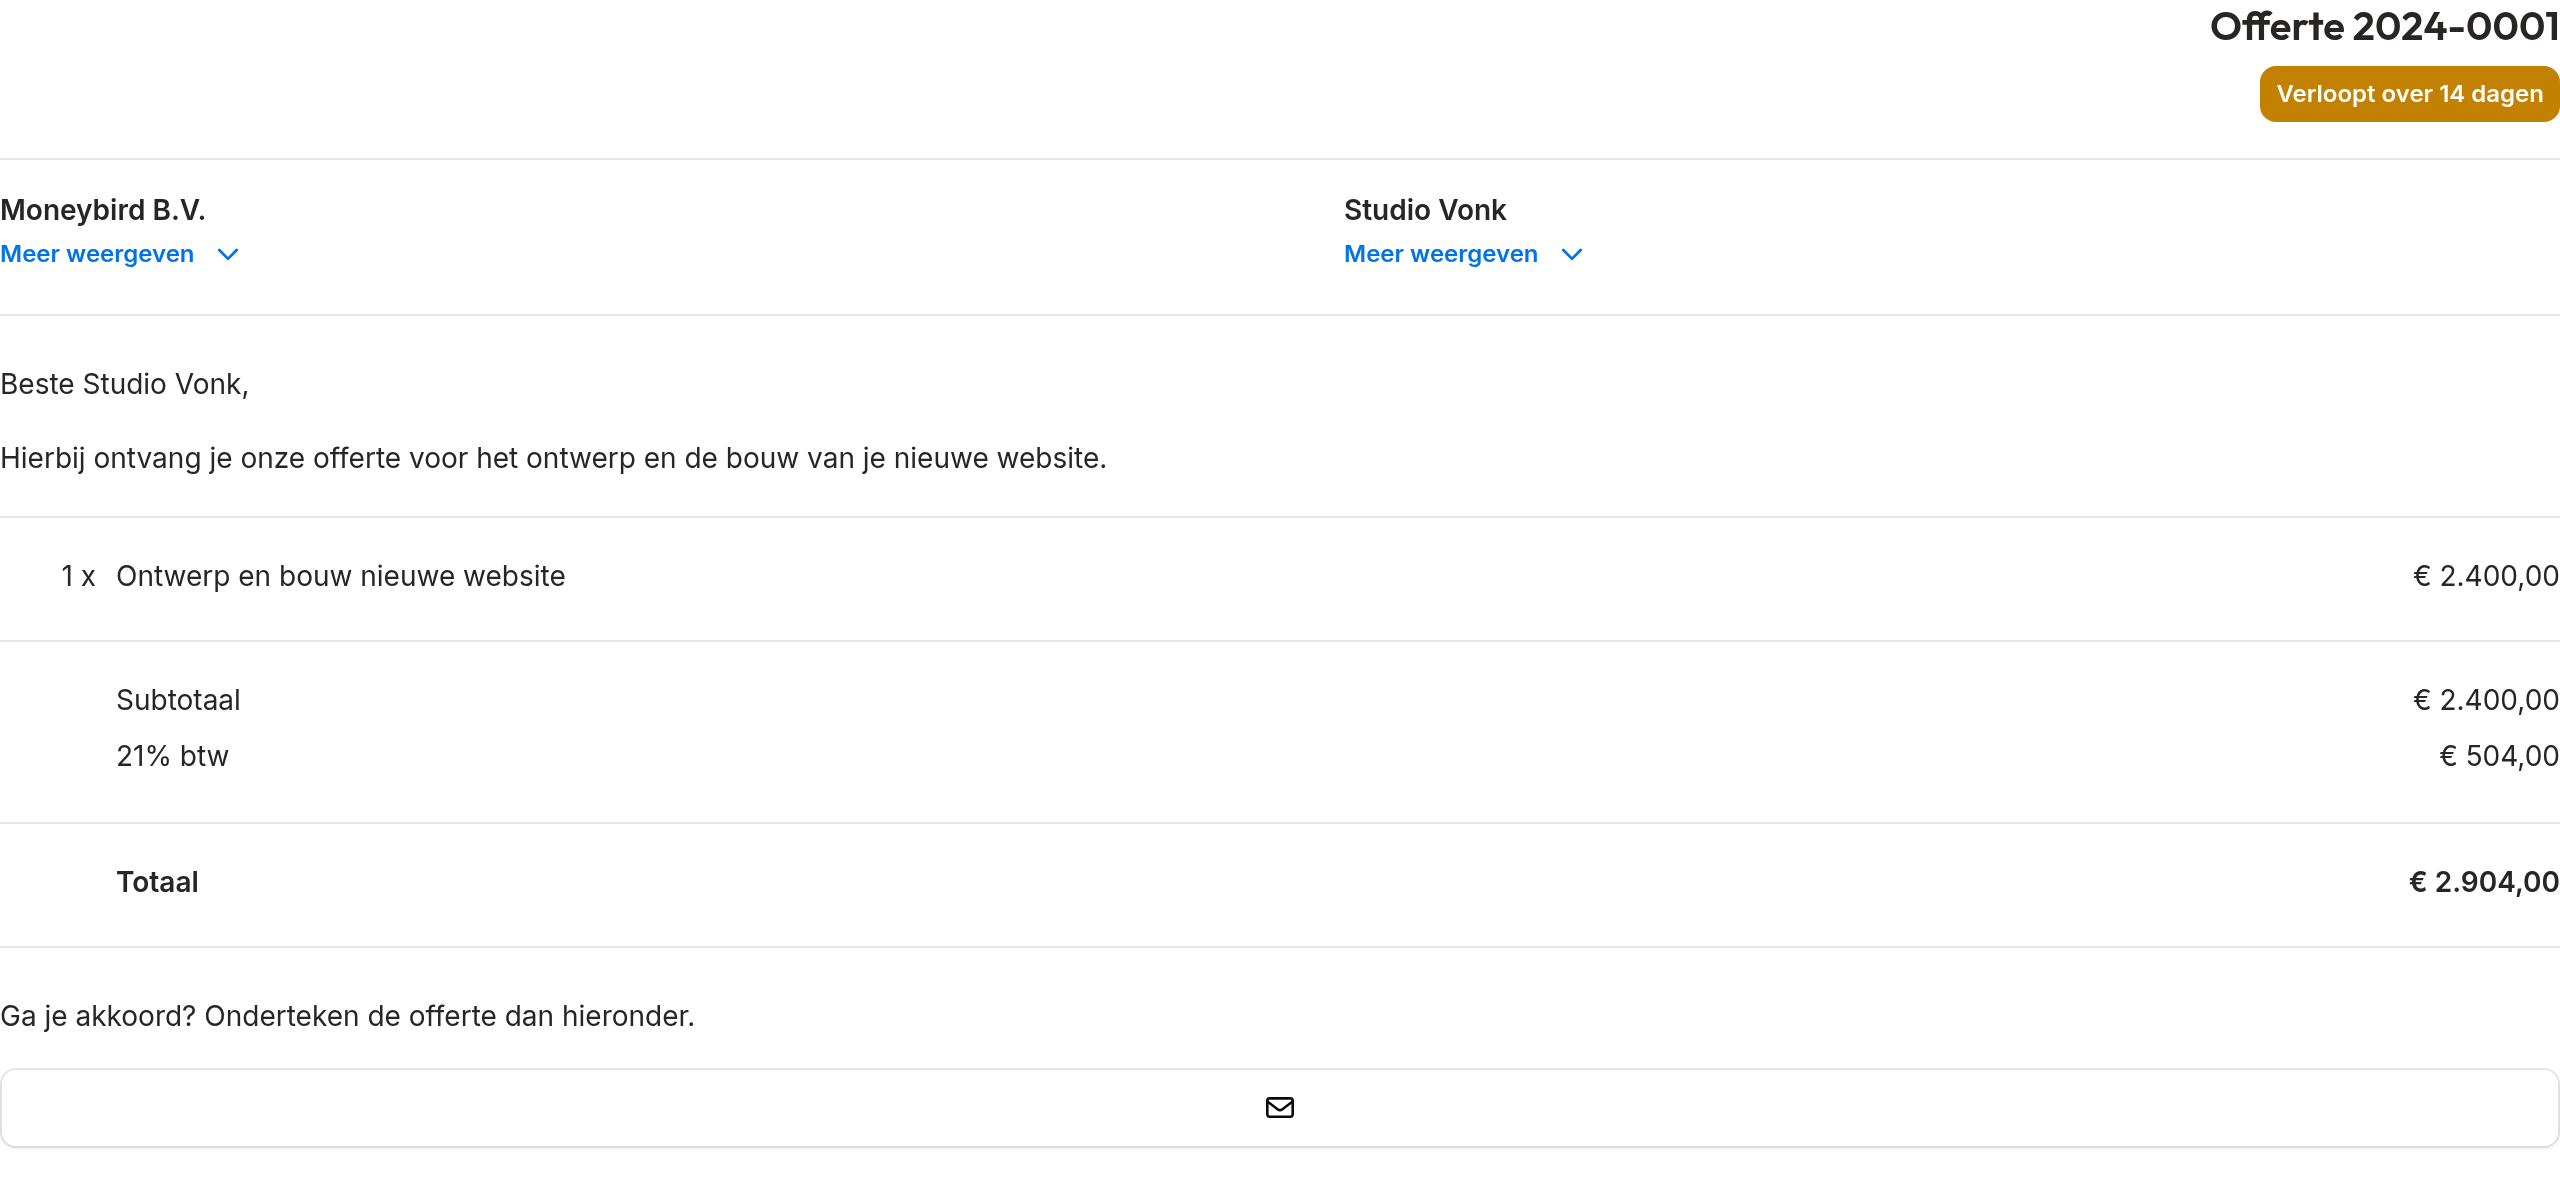Select the 'Offerte 2024-0001' heading

coord(2384,27)
